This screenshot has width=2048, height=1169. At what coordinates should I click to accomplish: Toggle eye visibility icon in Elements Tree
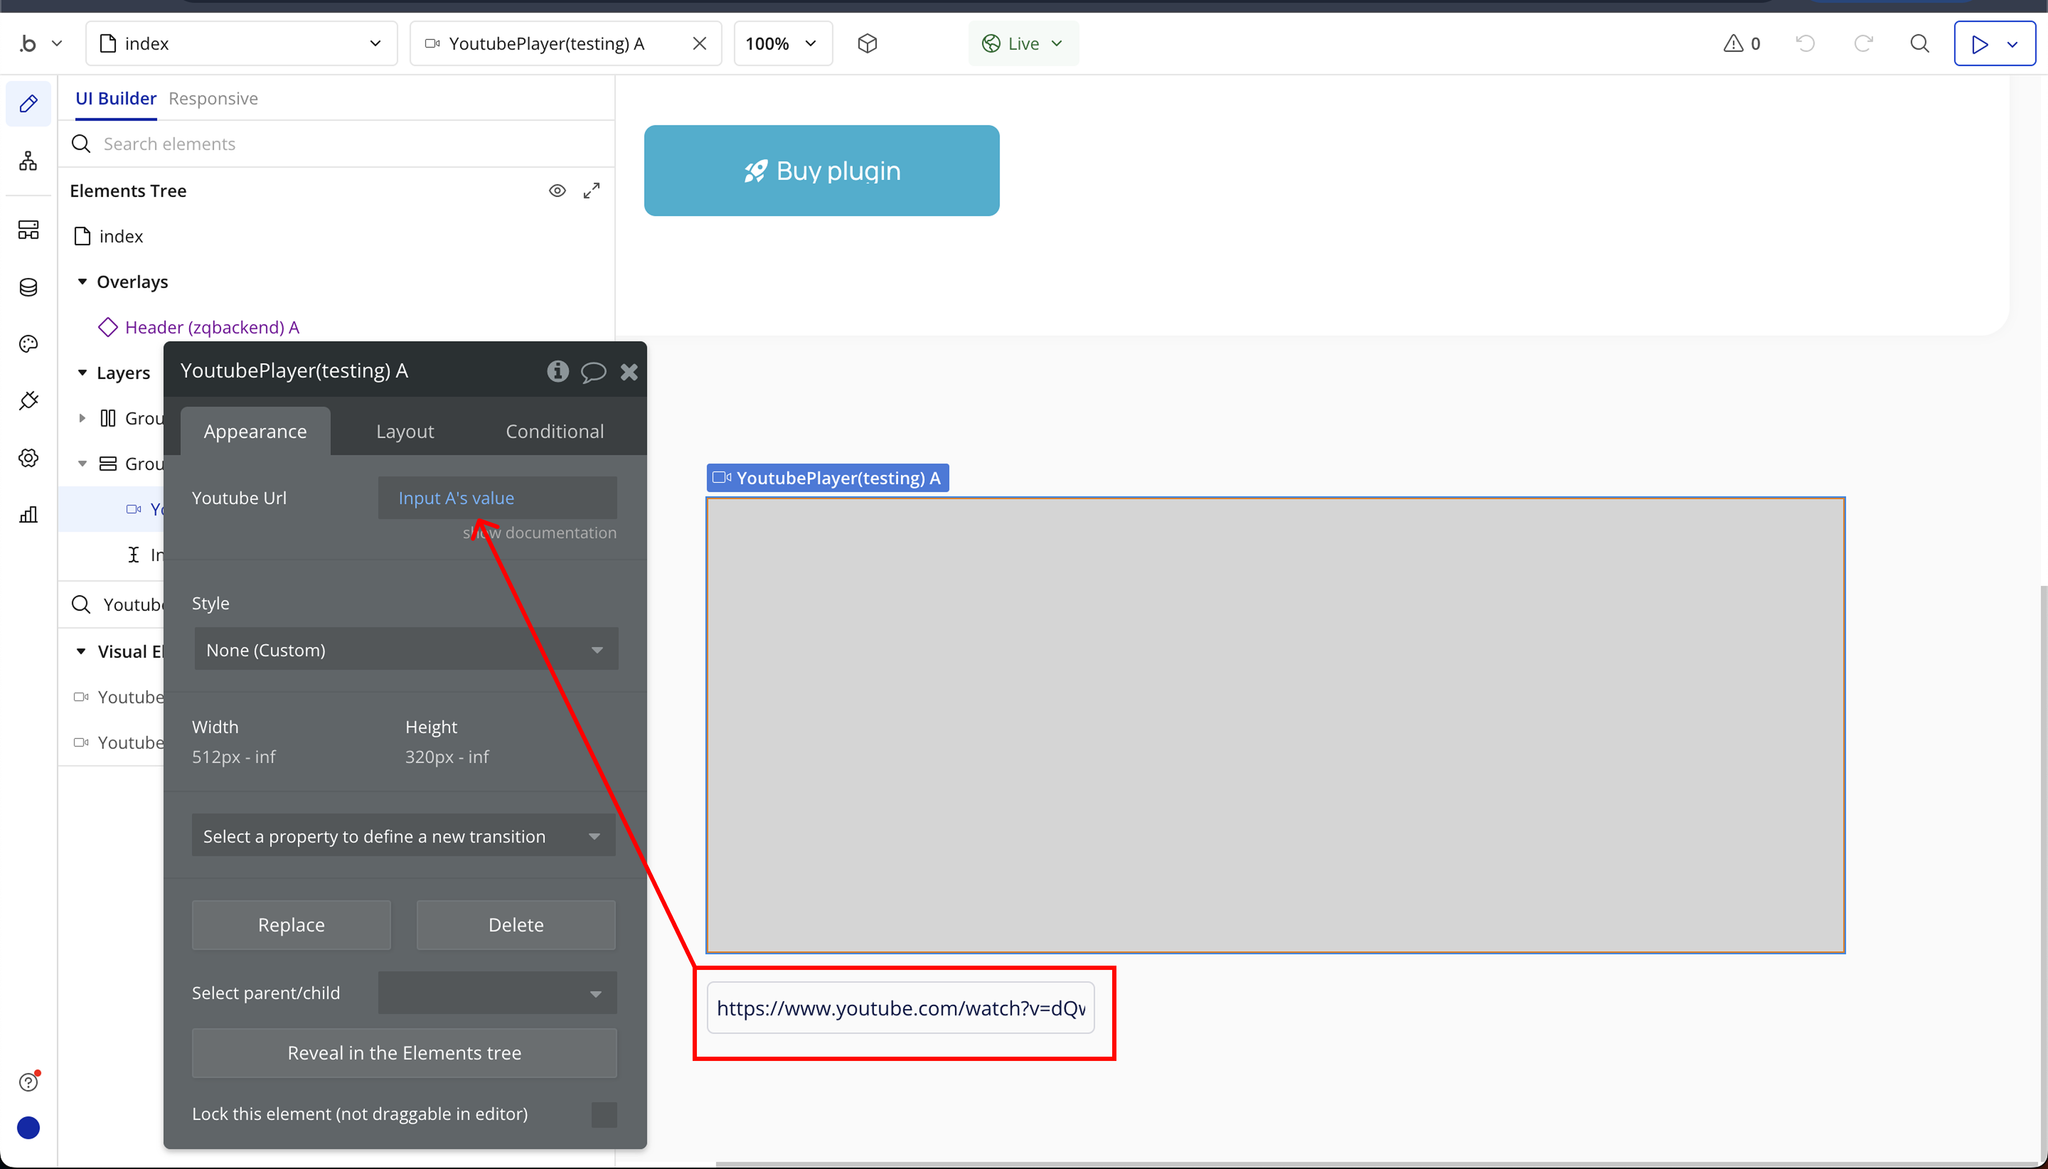click(x=557, y=190)
